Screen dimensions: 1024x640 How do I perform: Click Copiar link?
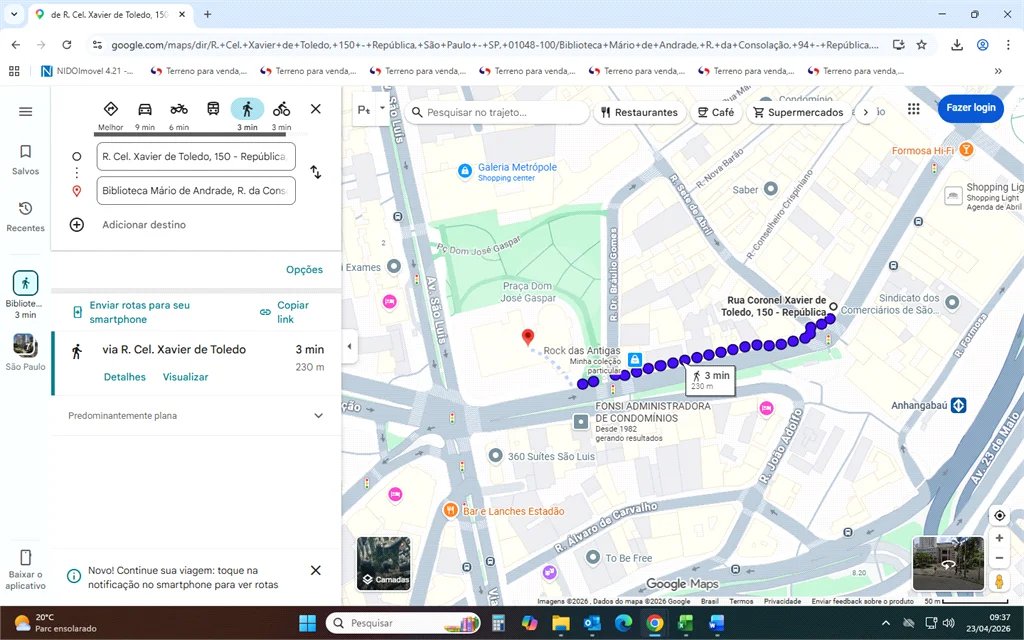[284, 312]
